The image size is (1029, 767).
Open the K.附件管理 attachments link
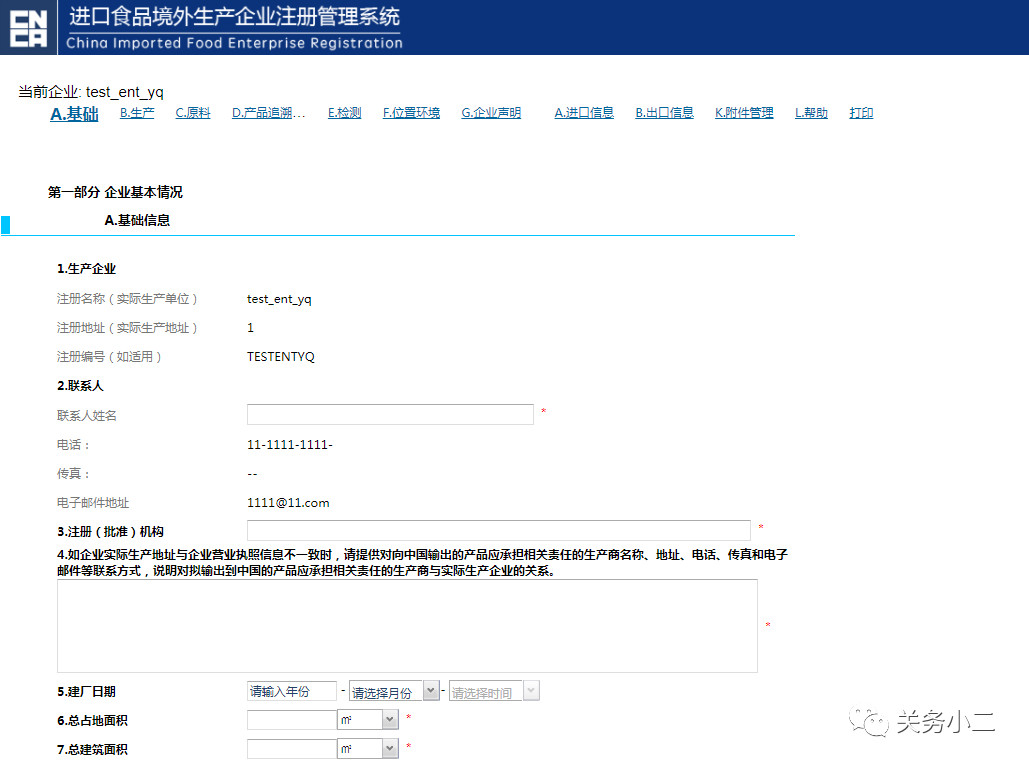(x=744, y=113)
